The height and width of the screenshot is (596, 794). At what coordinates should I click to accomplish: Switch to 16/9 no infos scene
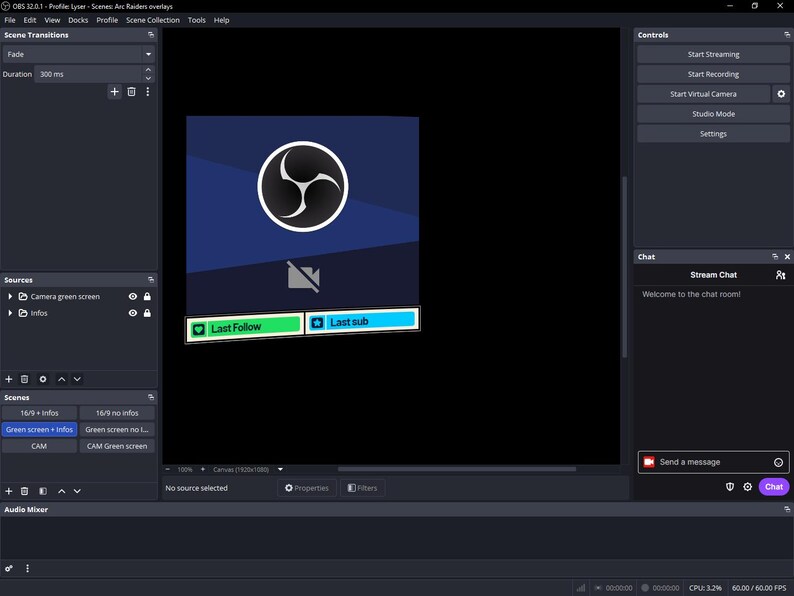tap(117, 413)
